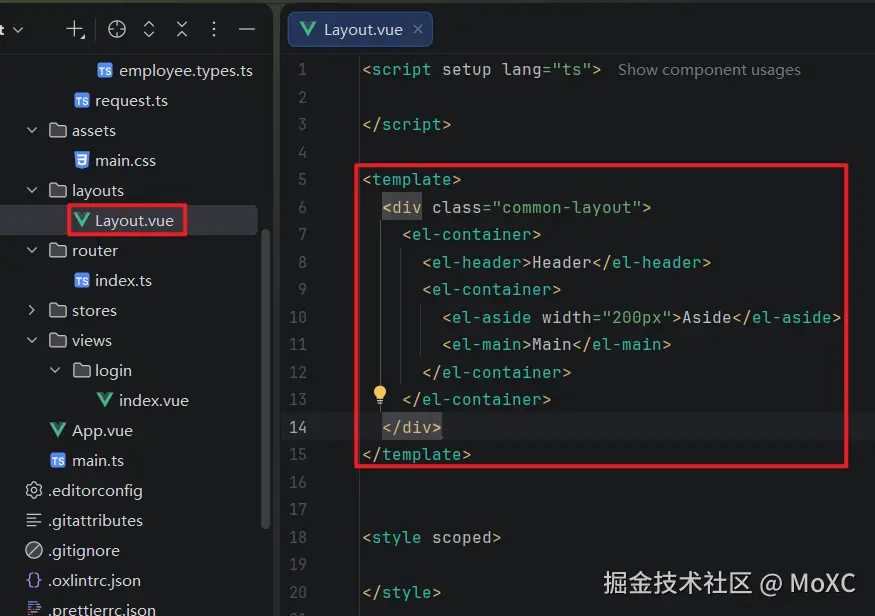Click the TS icon beside main.ts

pyautogui.click(x=58, y=460)
